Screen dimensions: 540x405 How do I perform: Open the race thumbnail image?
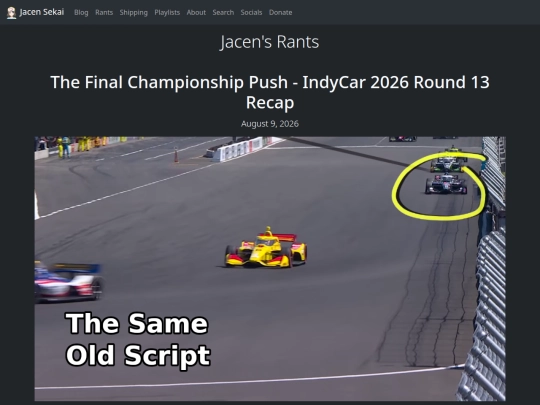pos(270,269)
